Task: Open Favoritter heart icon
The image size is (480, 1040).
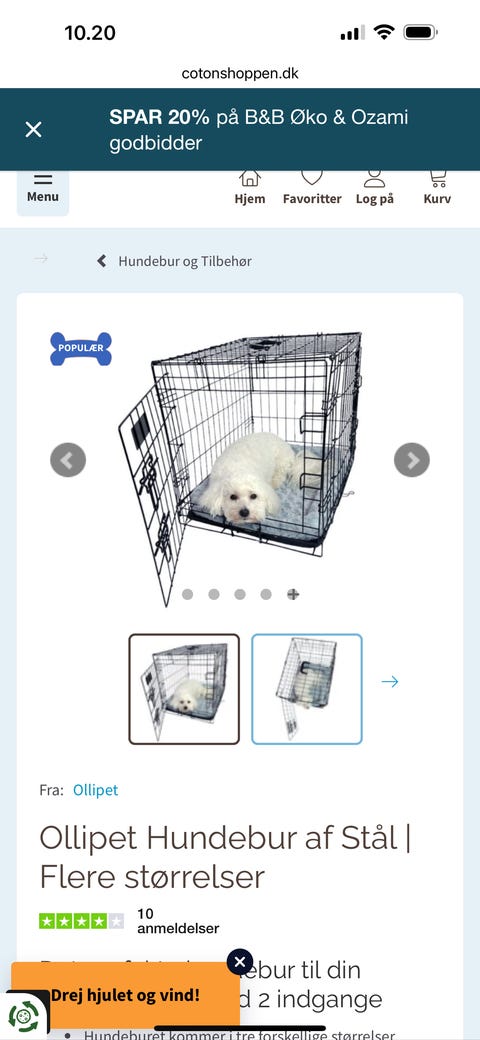Action: (312, 189)
